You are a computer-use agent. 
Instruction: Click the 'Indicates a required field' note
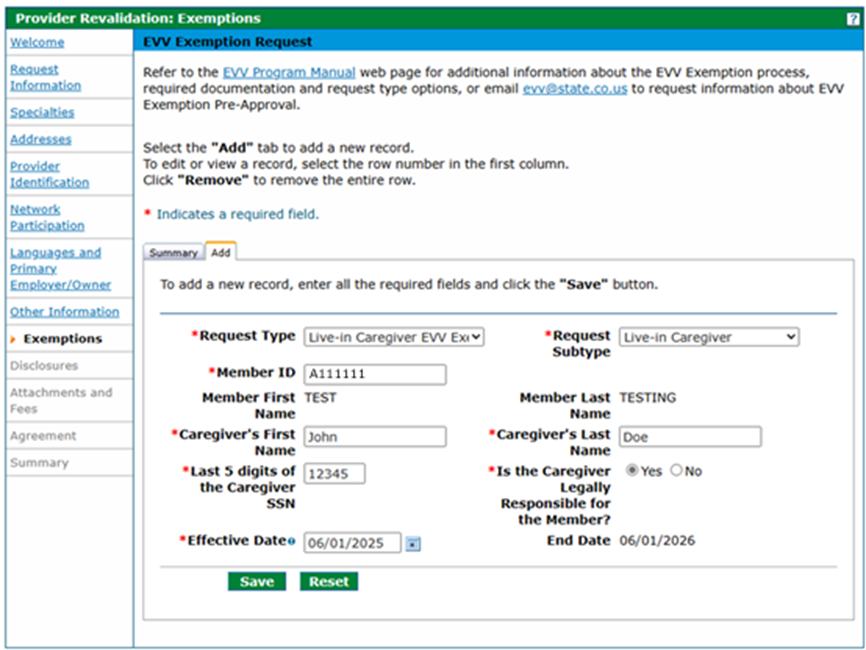pos(237,214)
